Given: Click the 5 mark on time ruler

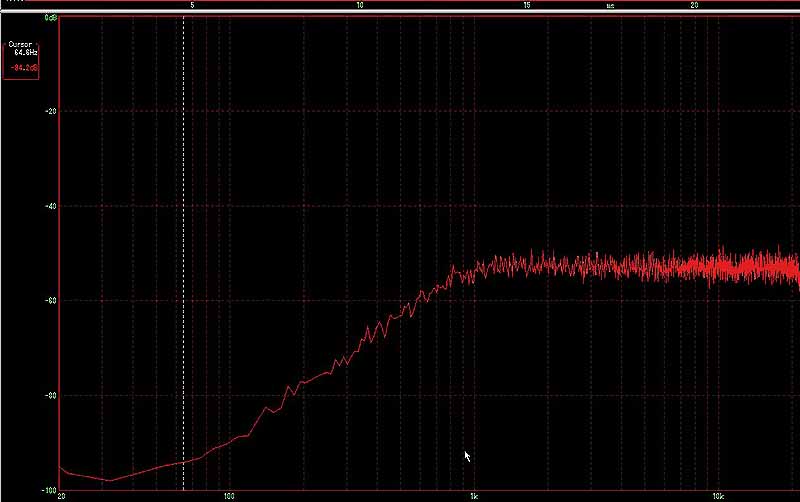Looking at the screenshot, I should coord(192,6).
